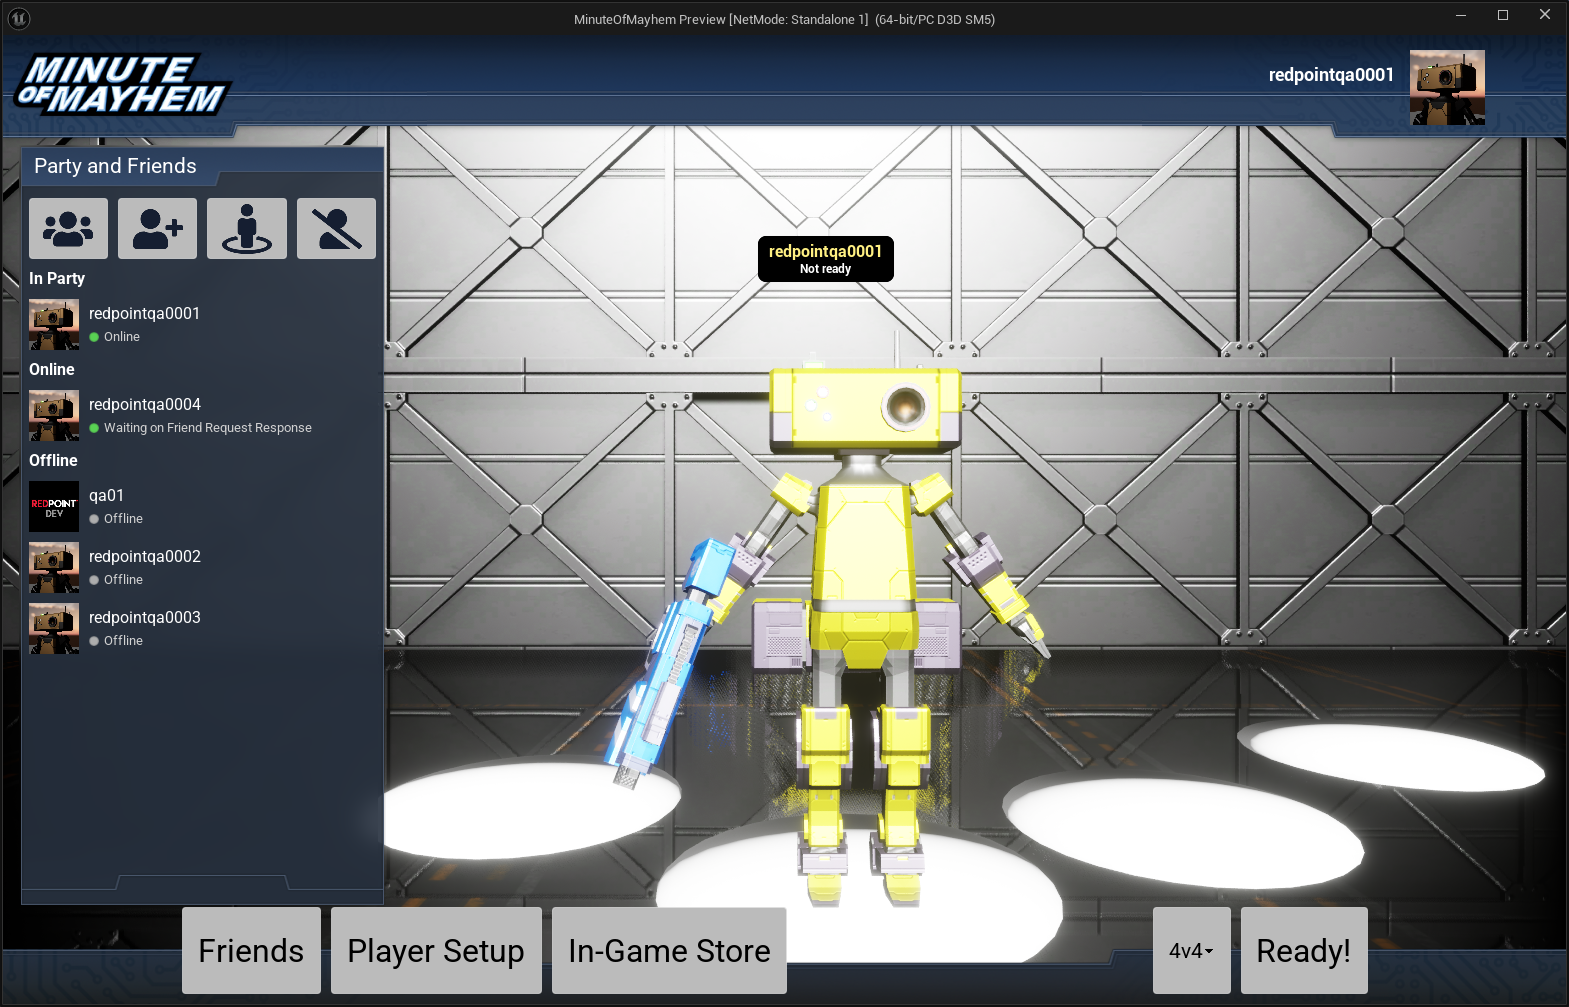The width and height of the screenshot is (1569, 1007).
Task: Click the redpointqa0001 username in header
Action: point(1331,75)
